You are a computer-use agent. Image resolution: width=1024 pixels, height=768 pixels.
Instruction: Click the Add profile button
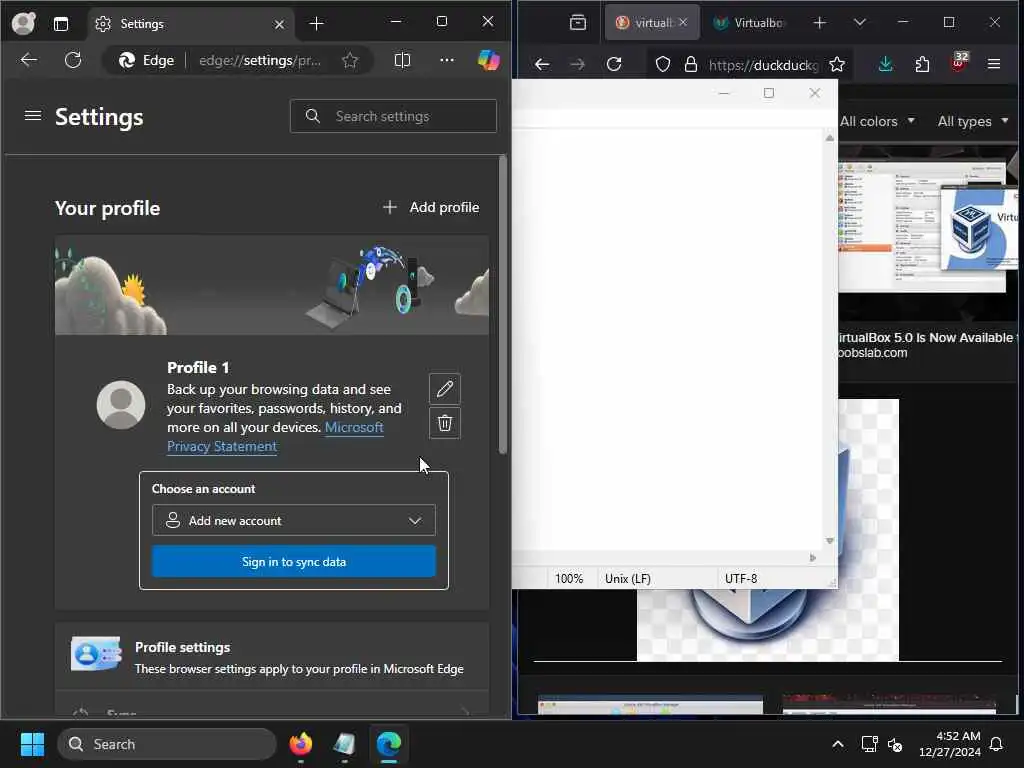coord(431,207)
